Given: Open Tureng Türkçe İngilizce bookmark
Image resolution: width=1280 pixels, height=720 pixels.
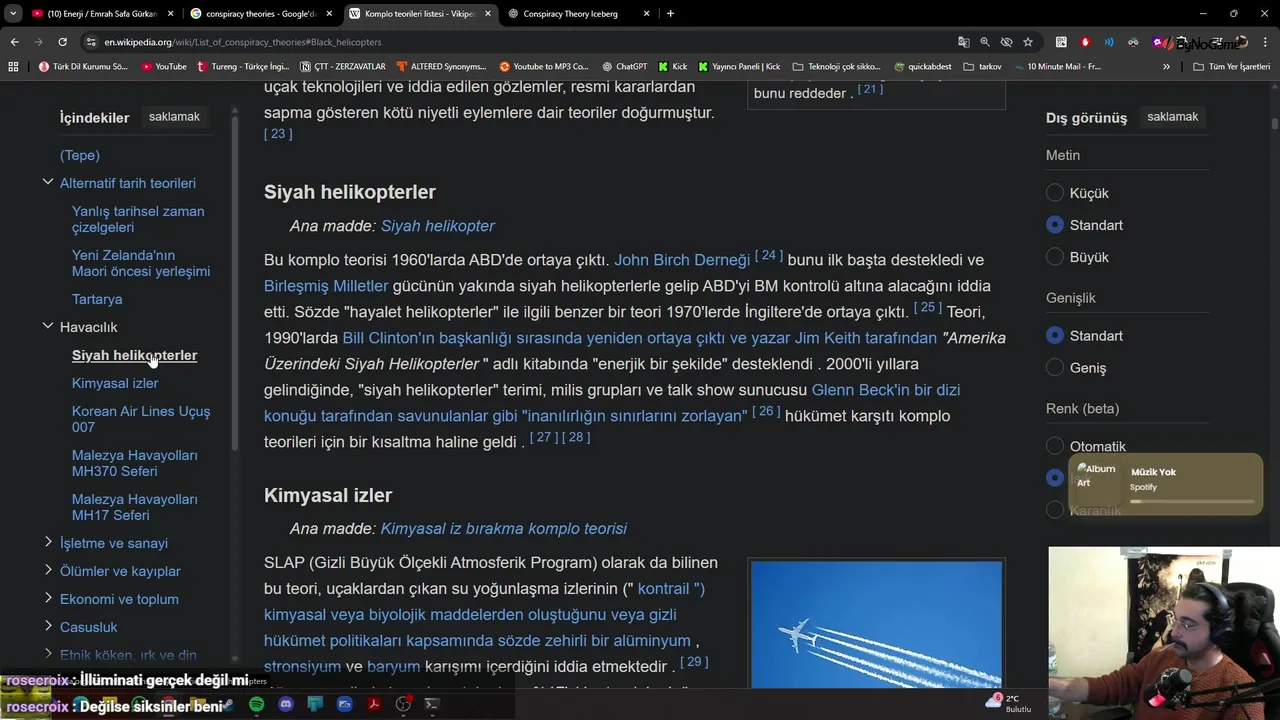Looking at the screenshot, I should click(x=243, y=66).
